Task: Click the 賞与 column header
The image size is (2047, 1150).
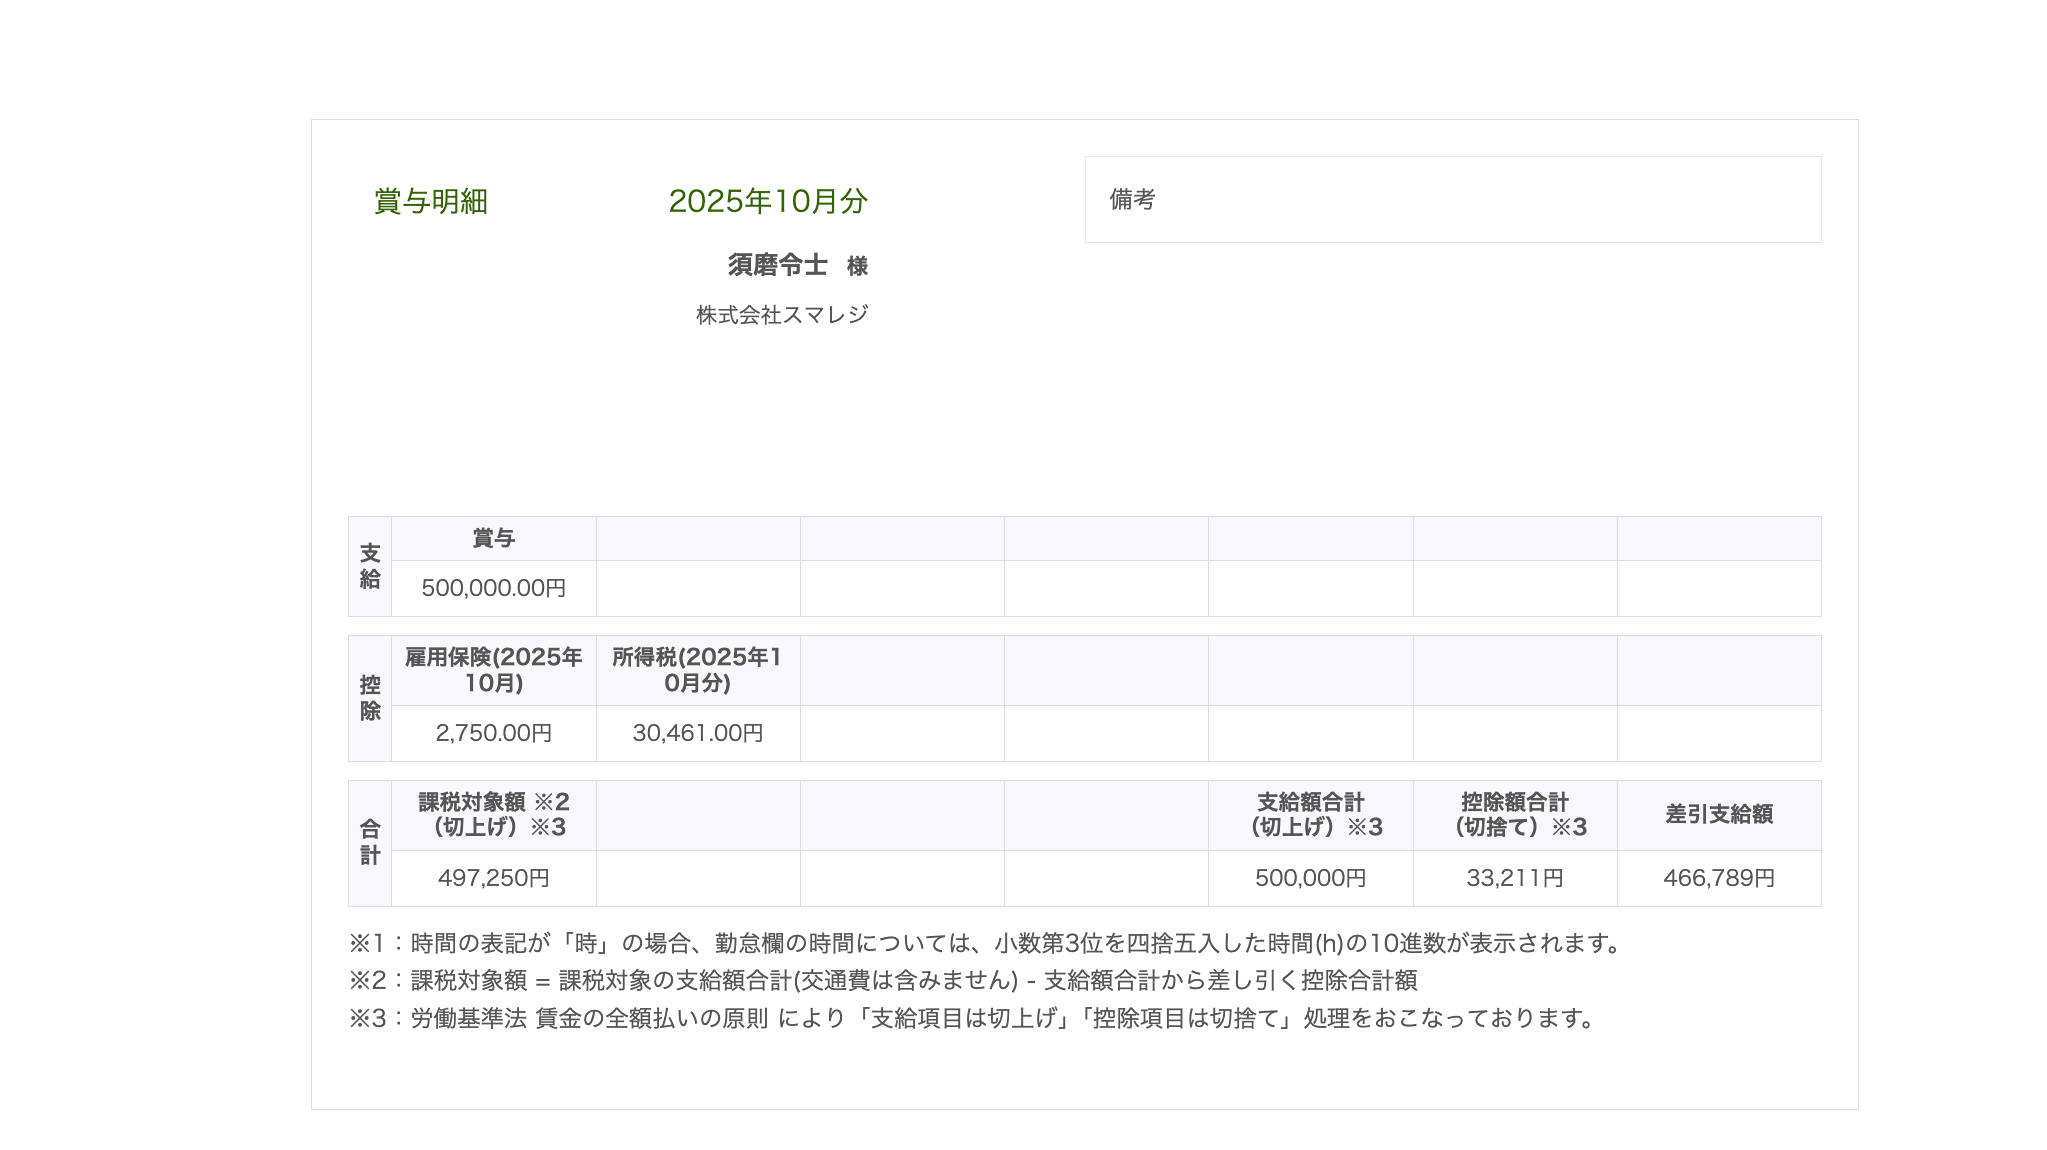Action: click(x=492, y=537)
